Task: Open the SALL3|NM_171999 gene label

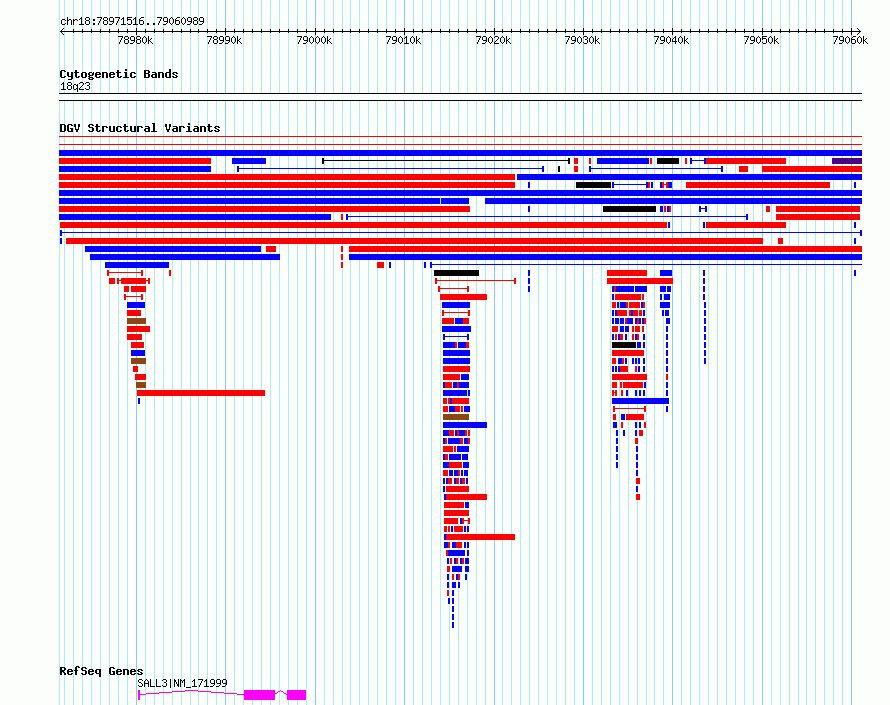Action: click(x=182, y=683)
